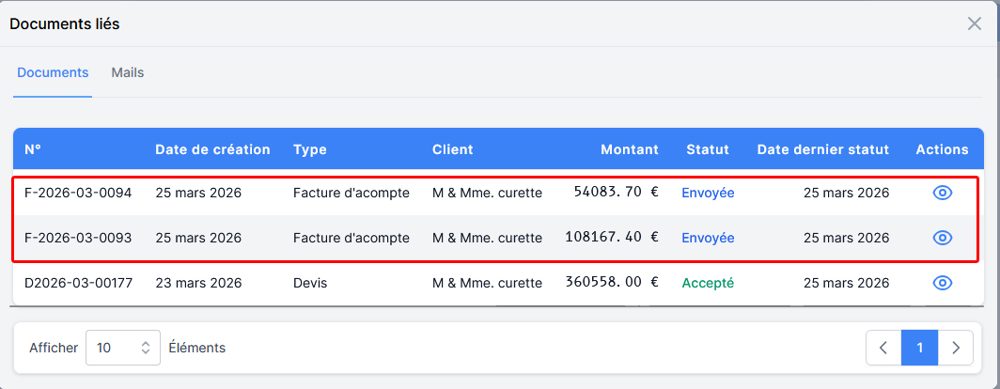Viewport: 1000px width, 389px height.
Task: Click the Documents liés title
Action: pos(64,24)
